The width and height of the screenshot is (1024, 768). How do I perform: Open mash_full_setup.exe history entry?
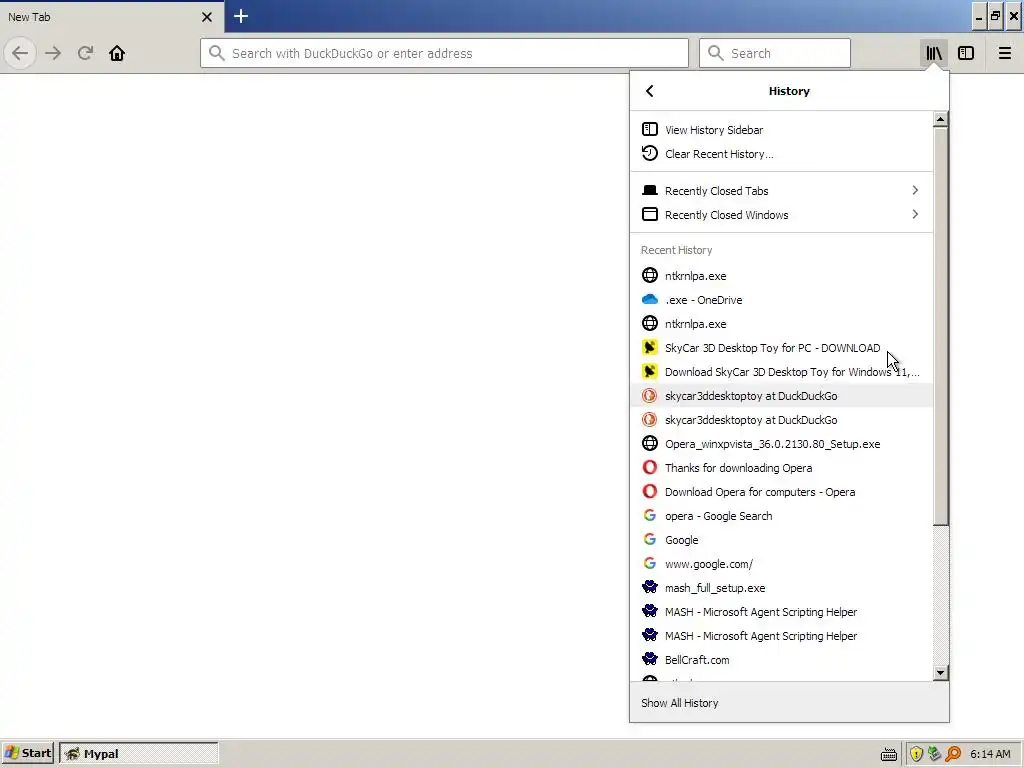pos(782,588)
